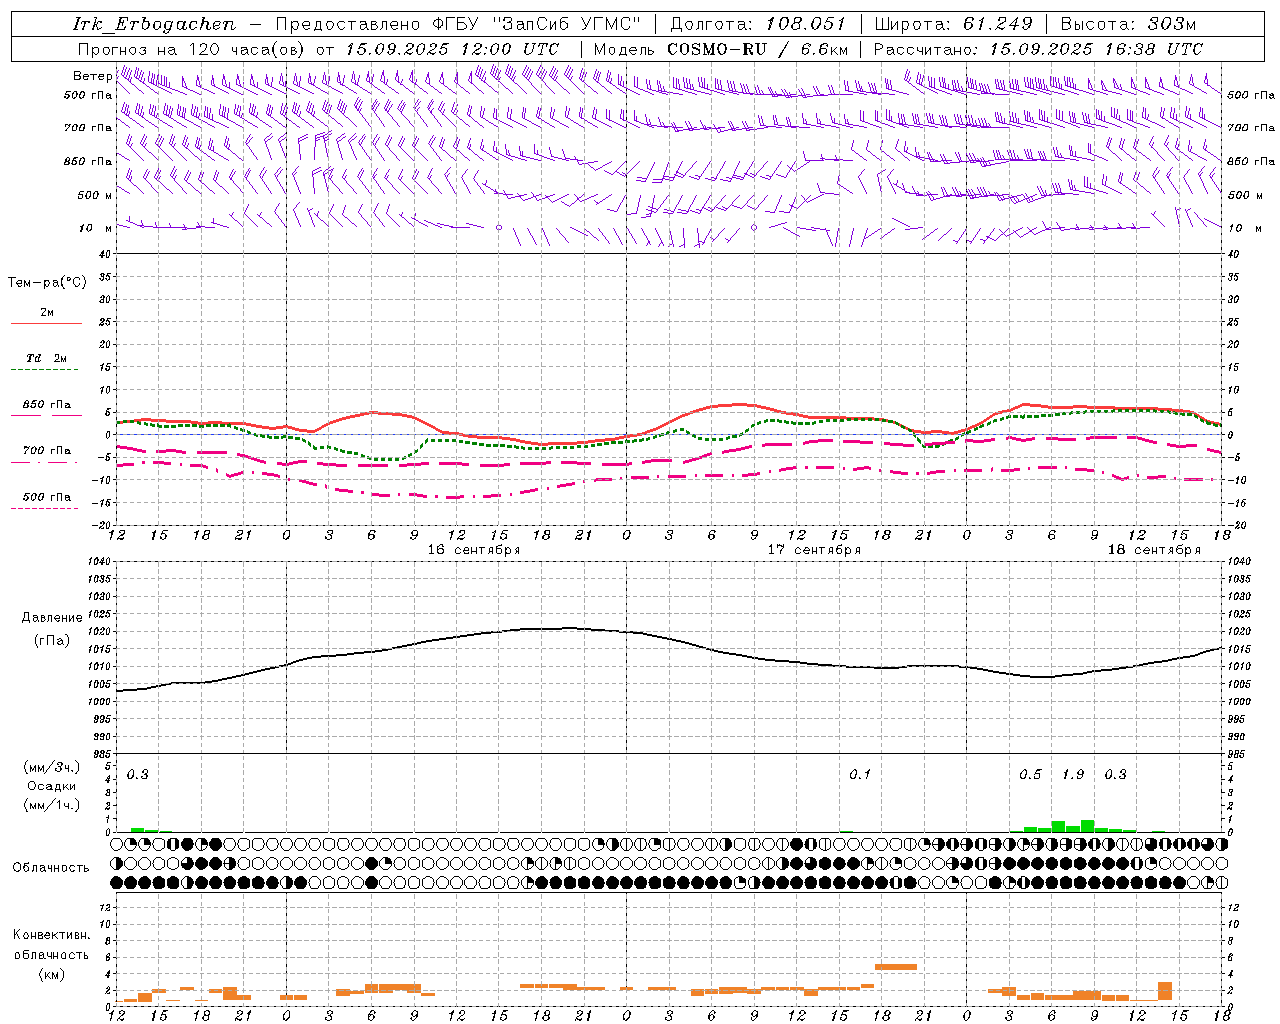The width and height of the screenshot is (1280, 1024).
Task: Click the date label 17 сентября
Action: [814, 550]
